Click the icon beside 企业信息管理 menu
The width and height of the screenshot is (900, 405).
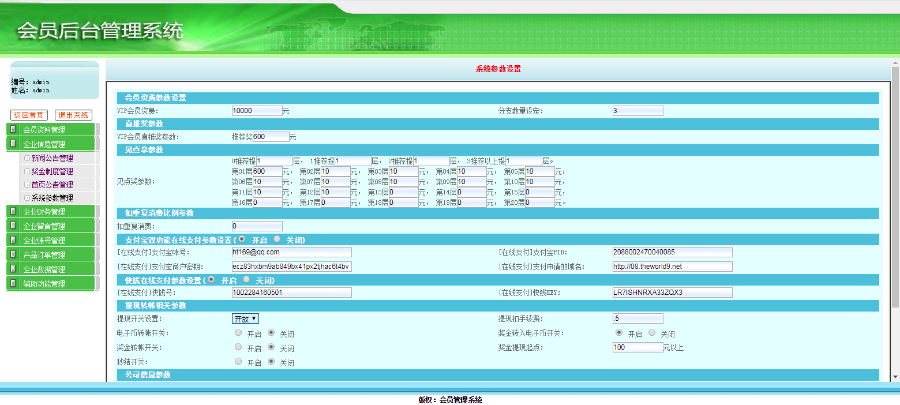click(x=12, y=144)
